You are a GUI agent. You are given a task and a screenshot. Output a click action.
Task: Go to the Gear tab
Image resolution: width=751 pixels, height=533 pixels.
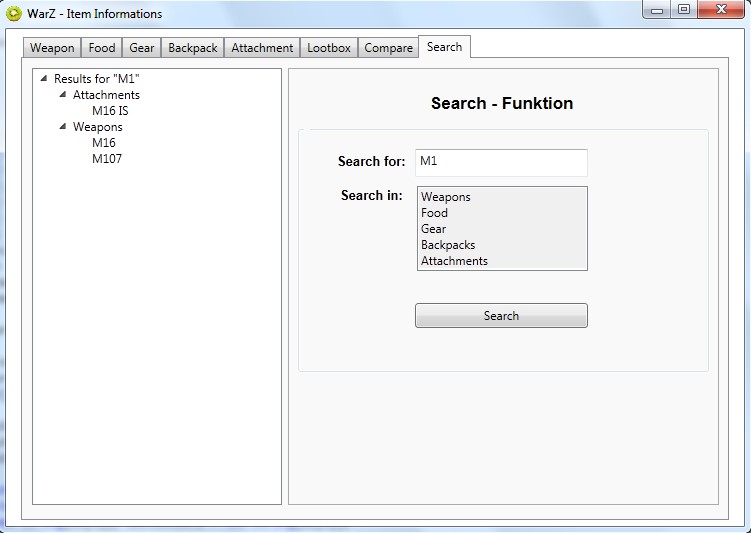pyautogui.click(x=142, y=48)
